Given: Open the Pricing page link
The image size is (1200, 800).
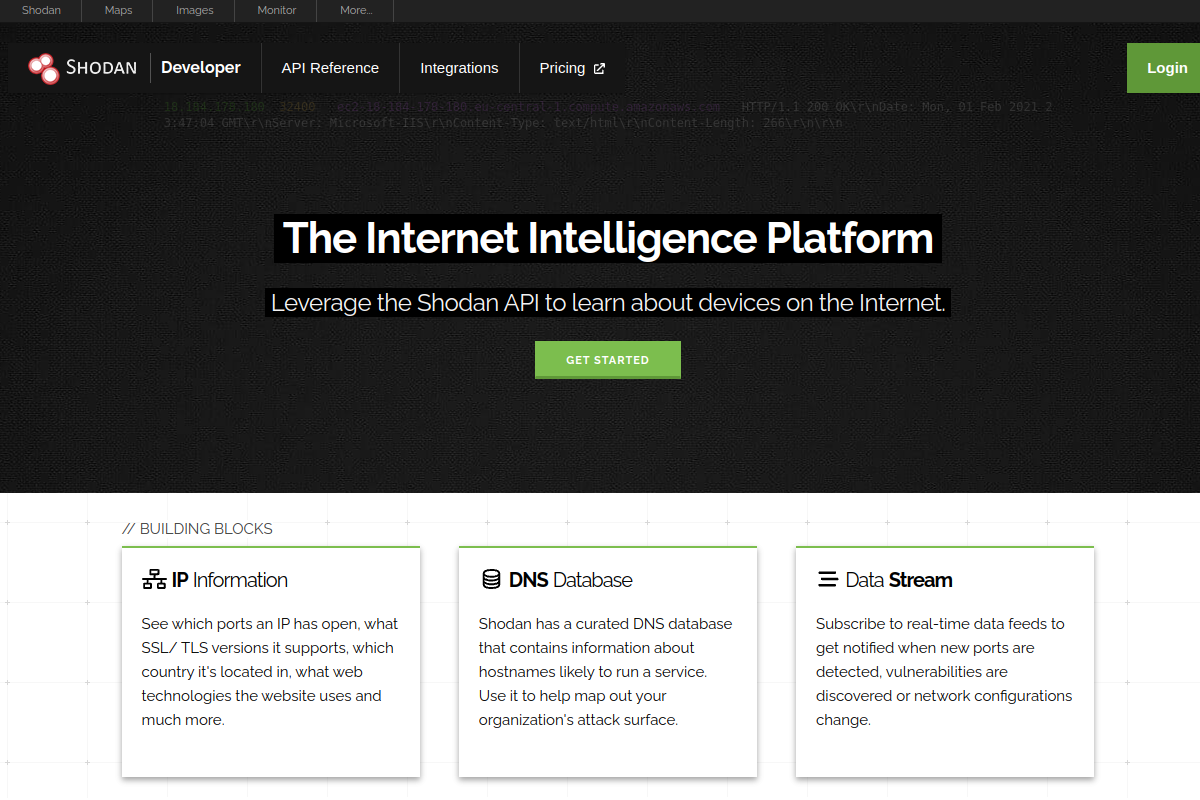Looking at the screenshot, I should click(x=572, y=68).
